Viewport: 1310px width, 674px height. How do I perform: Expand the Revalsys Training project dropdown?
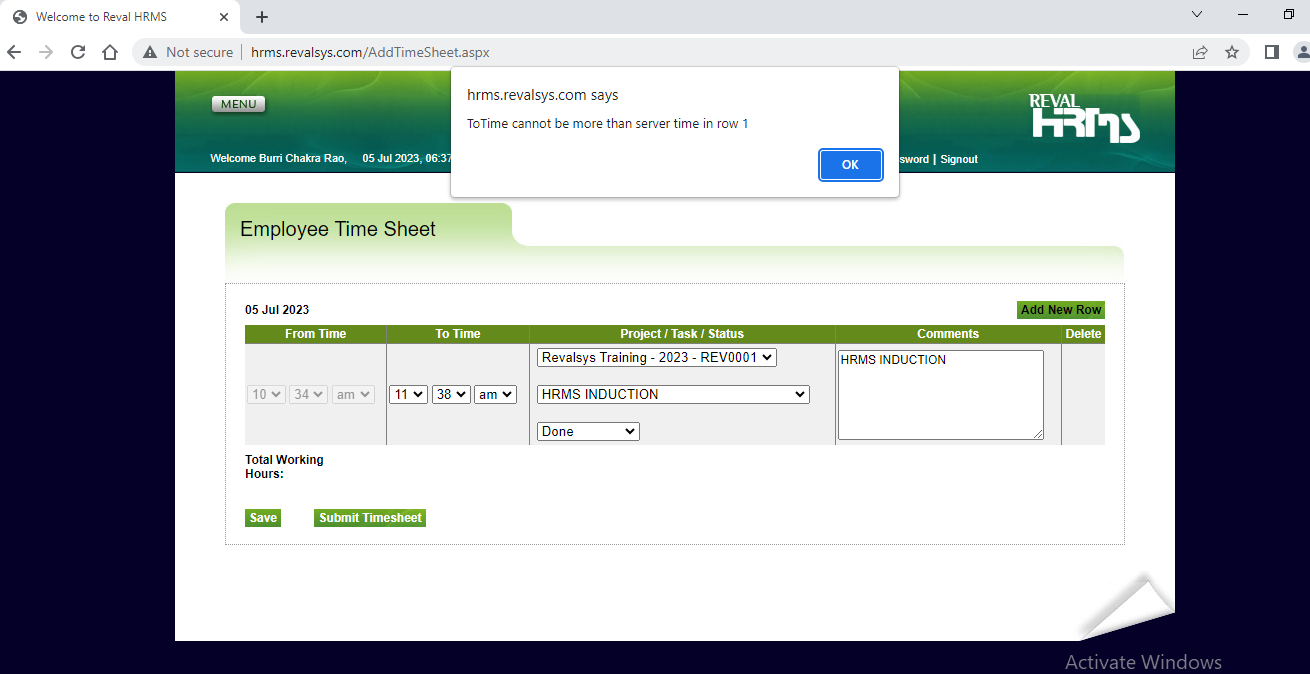click(x=656, y=358)
